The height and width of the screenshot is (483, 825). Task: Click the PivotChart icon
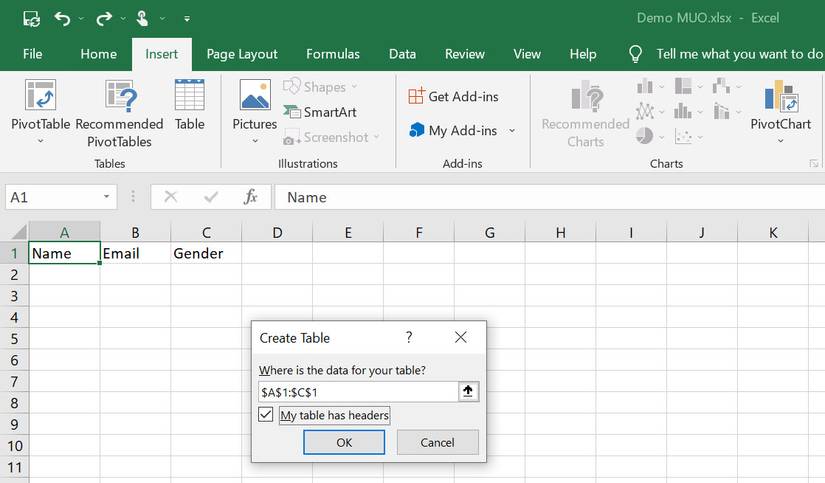(x=781, y=96)
